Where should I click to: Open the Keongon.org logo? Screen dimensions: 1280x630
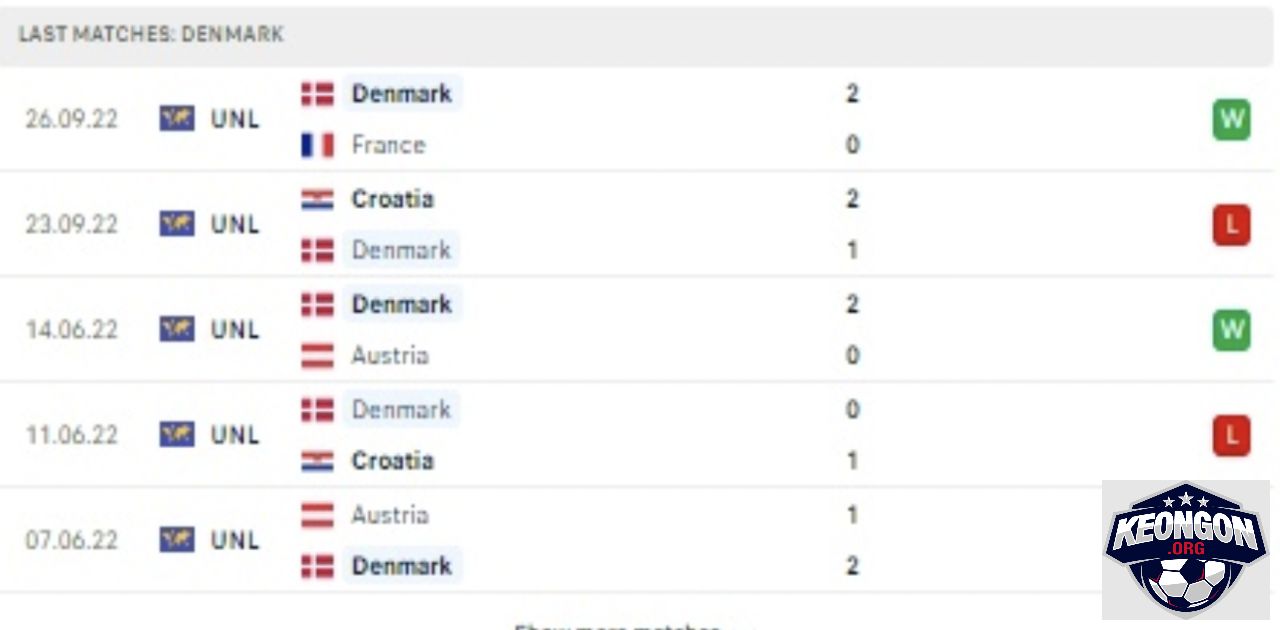[1185, 549]
